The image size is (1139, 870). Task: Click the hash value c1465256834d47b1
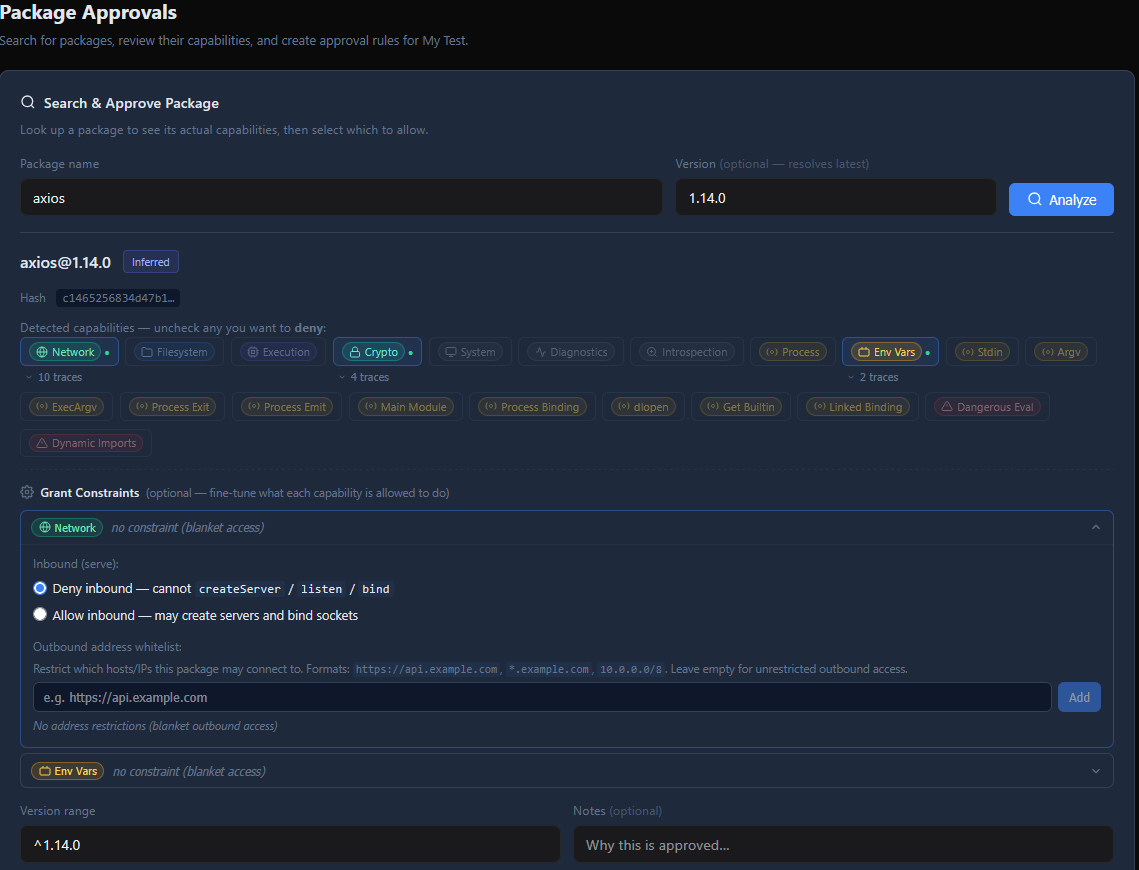click(x=118, y=298)
